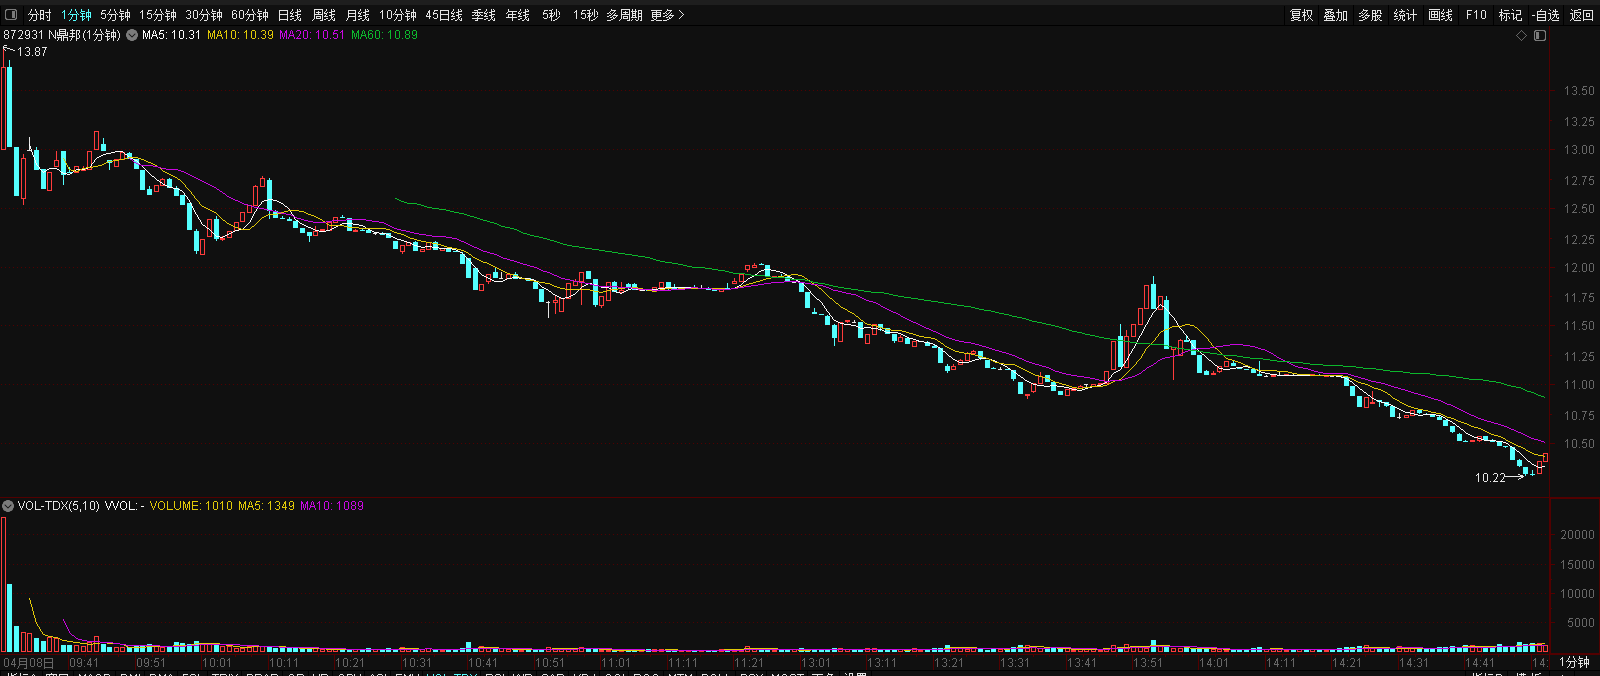Click the 13:51 time axis label
Screen dimensions: 1600x676
tap(1148, 663)
